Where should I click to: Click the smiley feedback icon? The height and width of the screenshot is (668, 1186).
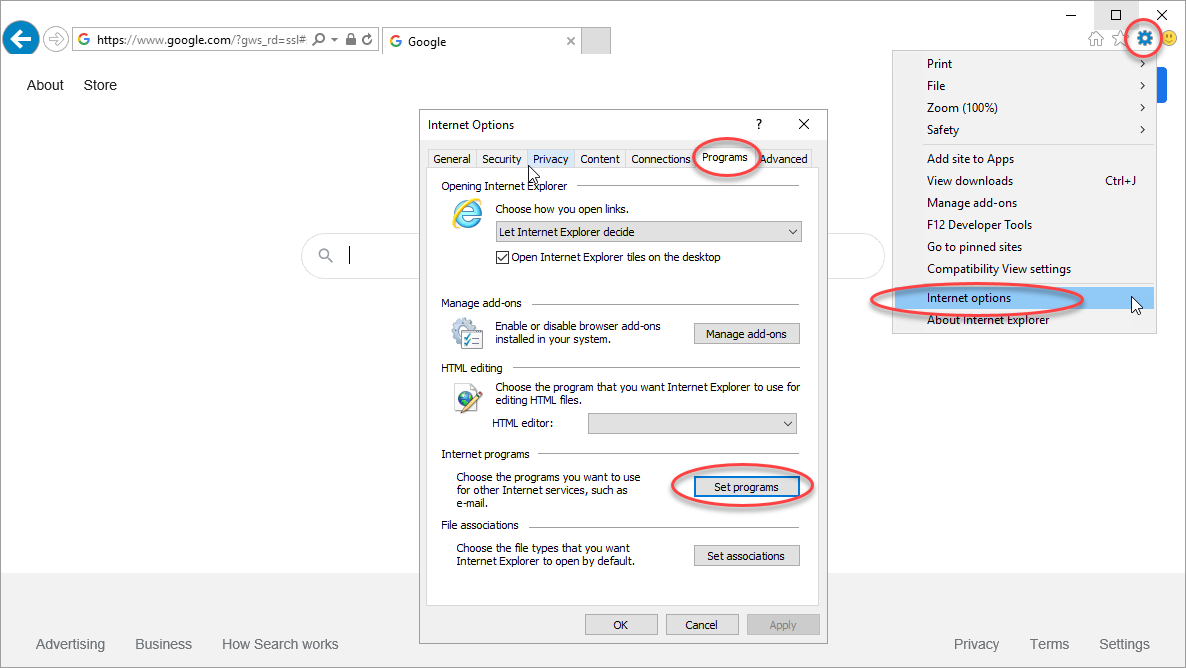point(1169,39)
